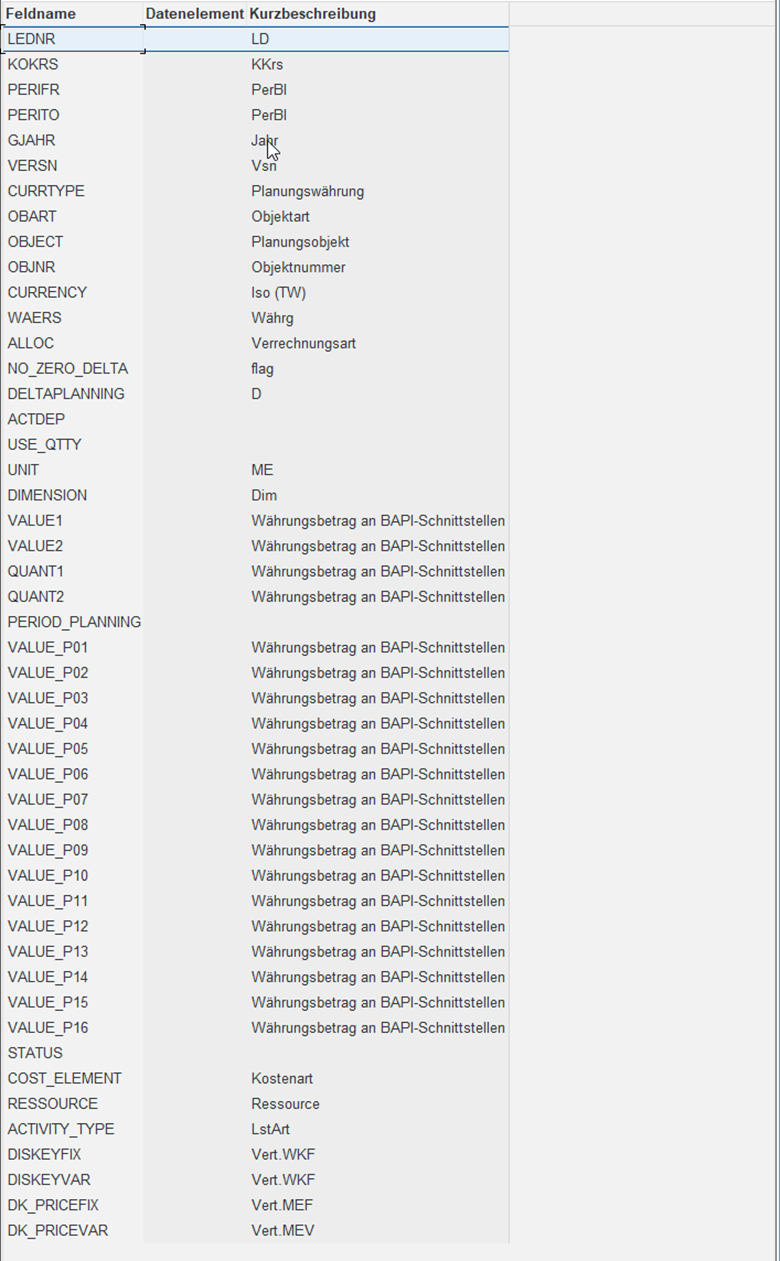
Task: Click the Verrechnungsart description cell
Action: 378,343
